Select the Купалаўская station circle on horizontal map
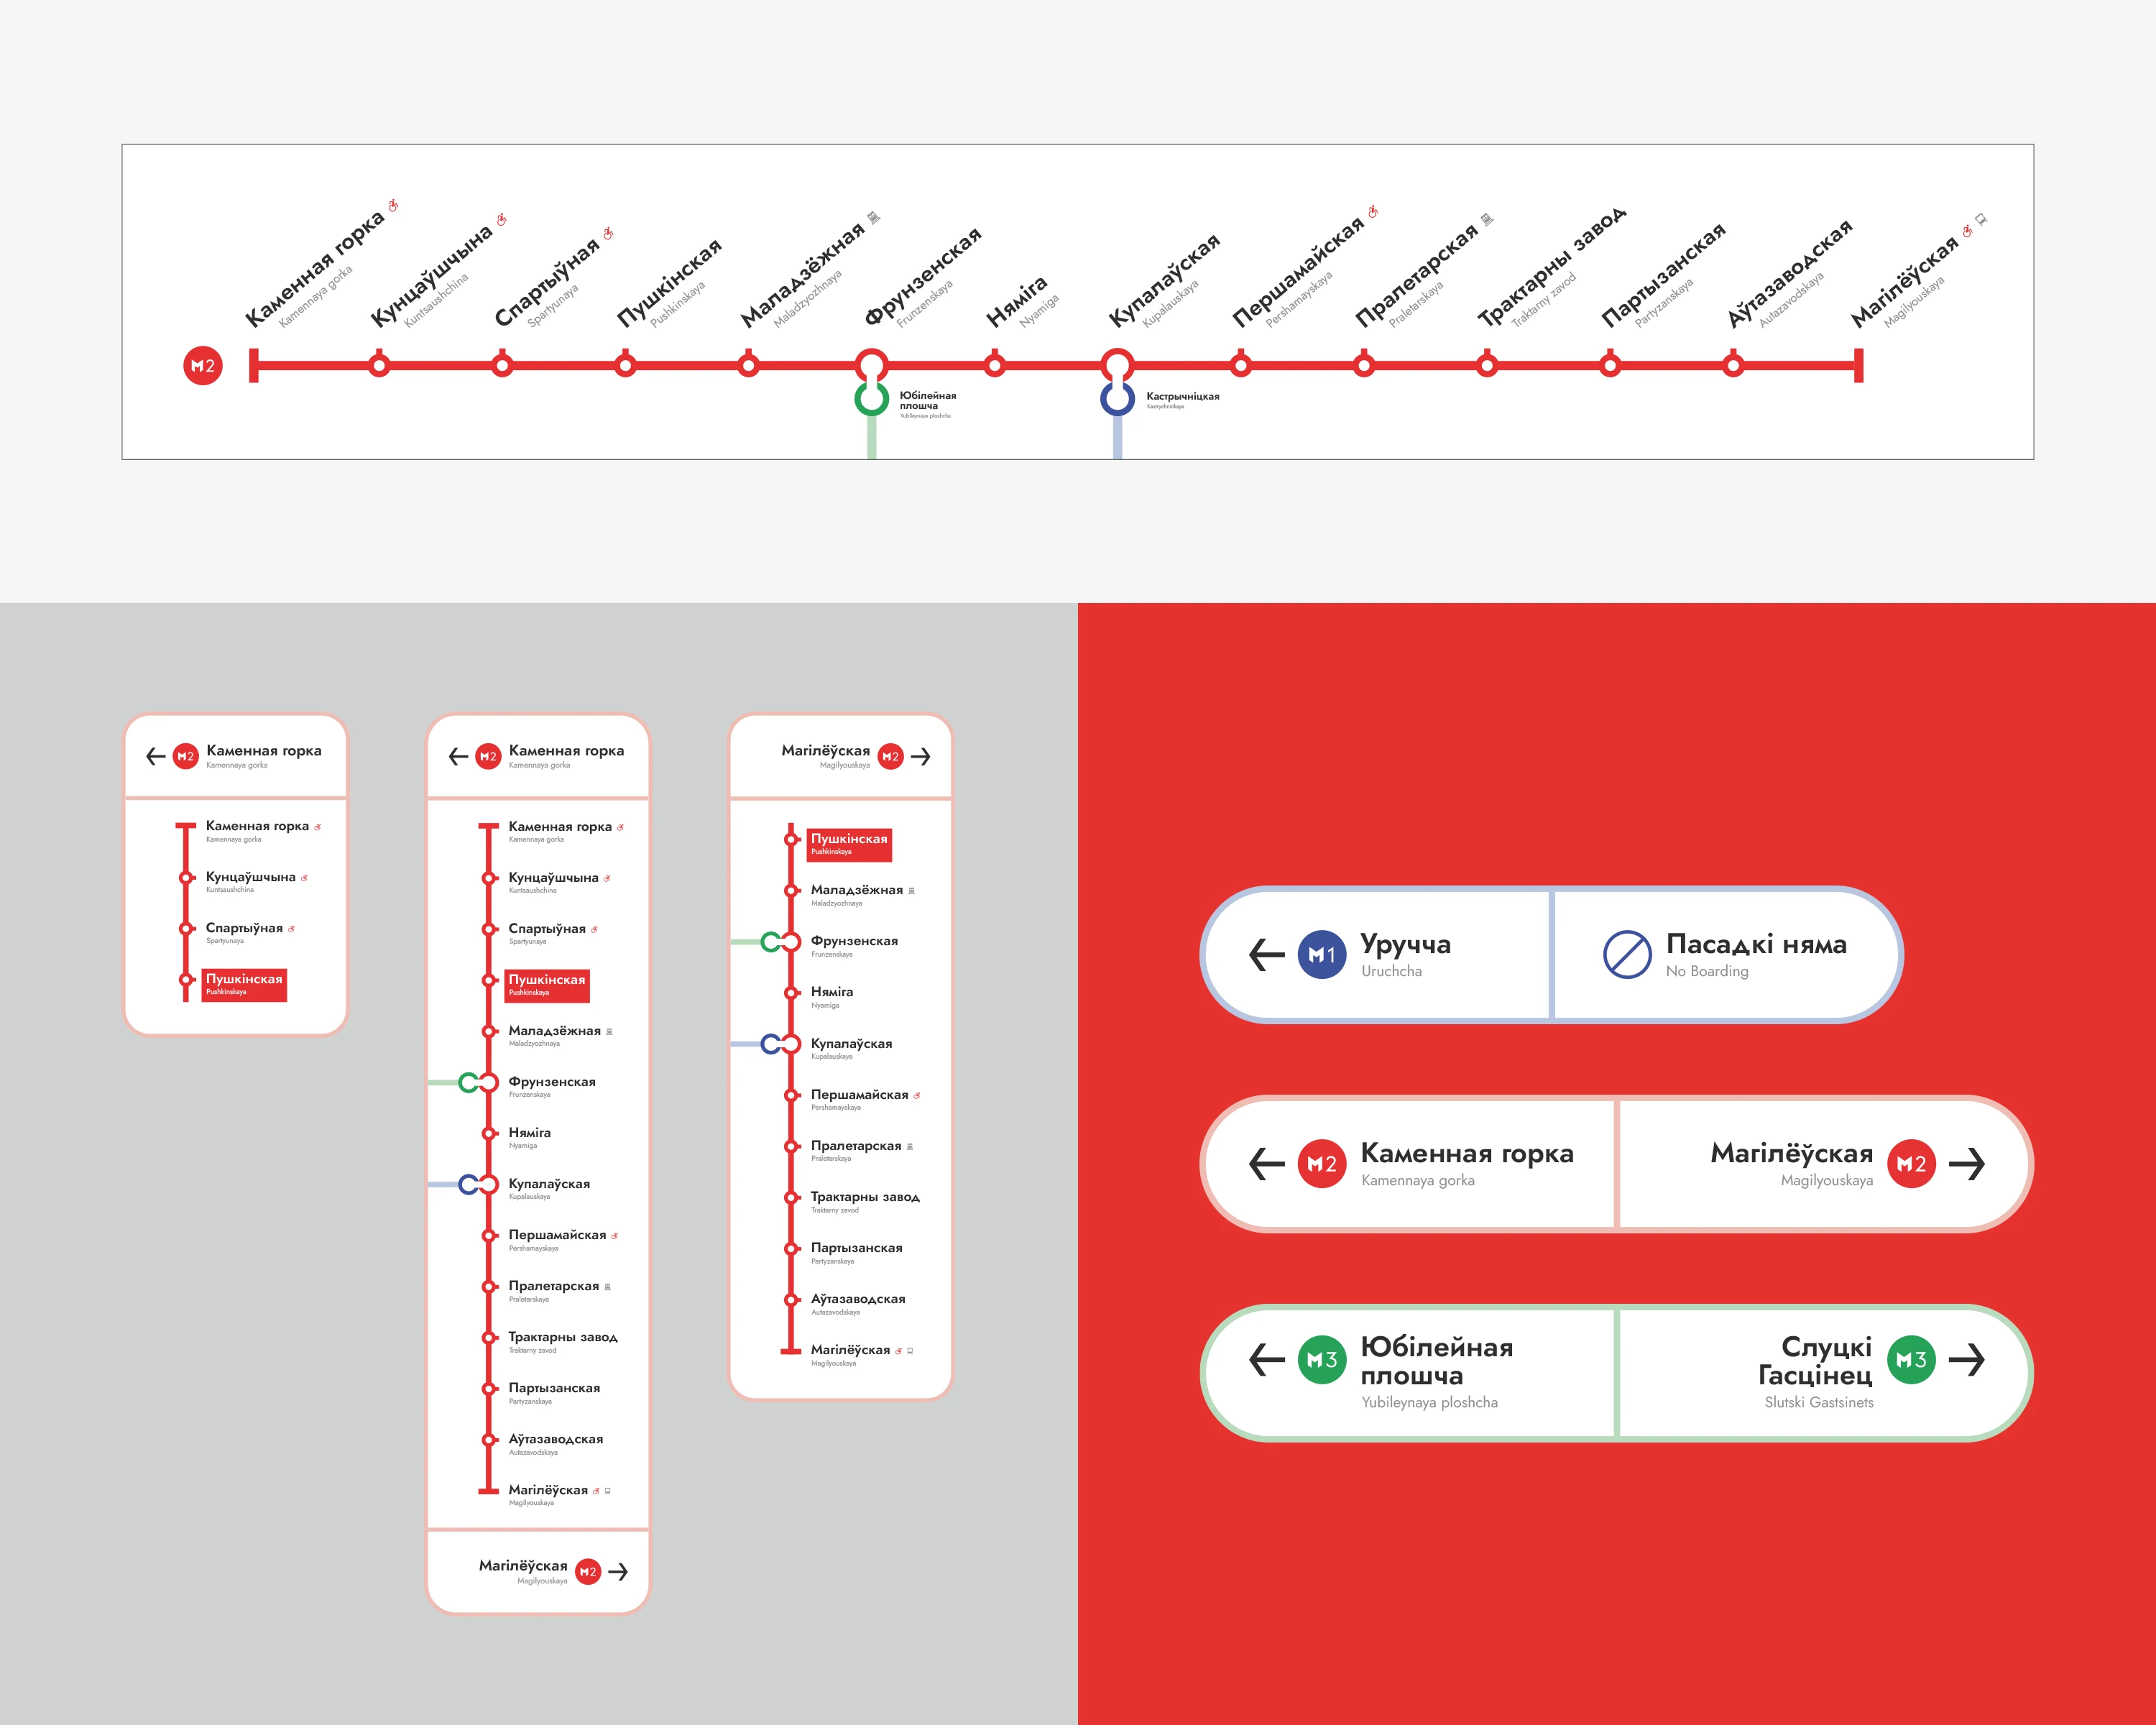2156x1725 pixels. click(x=1117, y=365)
